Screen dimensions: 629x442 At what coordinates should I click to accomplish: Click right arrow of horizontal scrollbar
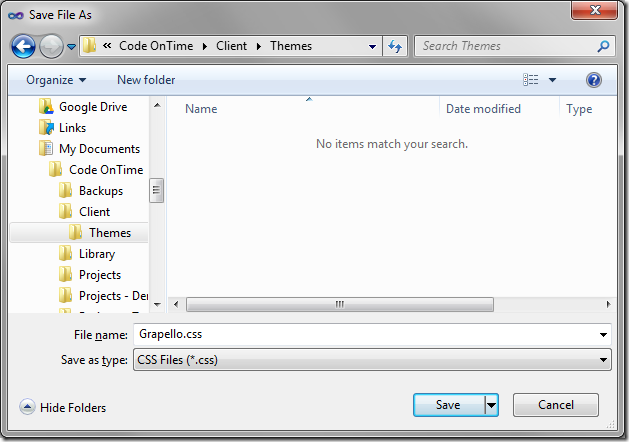click(x=608, y=304)
